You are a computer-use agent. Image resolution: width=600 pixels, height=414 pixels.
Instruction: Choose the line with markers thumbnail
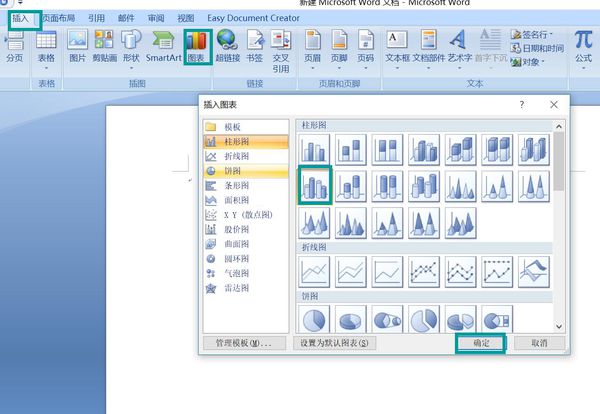[424, 272]
